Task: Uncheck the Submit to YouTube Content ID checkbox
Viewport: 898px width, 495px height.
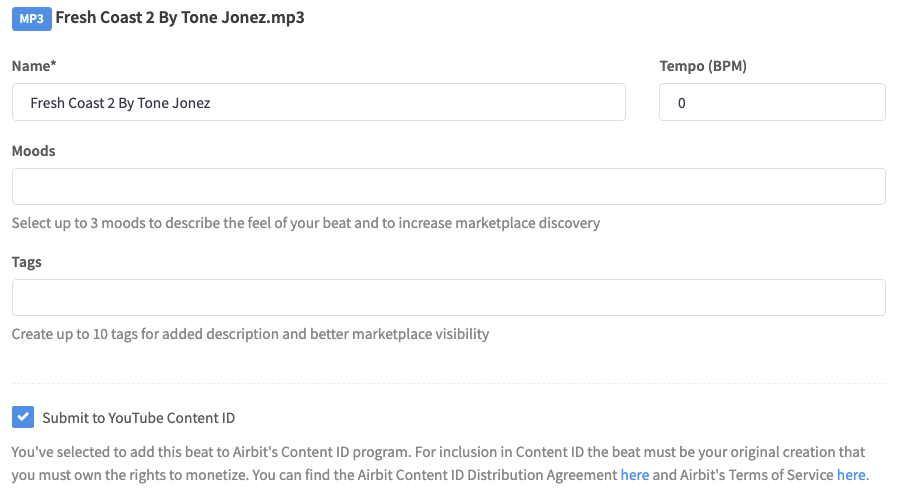Action: (x=22, y=417)
